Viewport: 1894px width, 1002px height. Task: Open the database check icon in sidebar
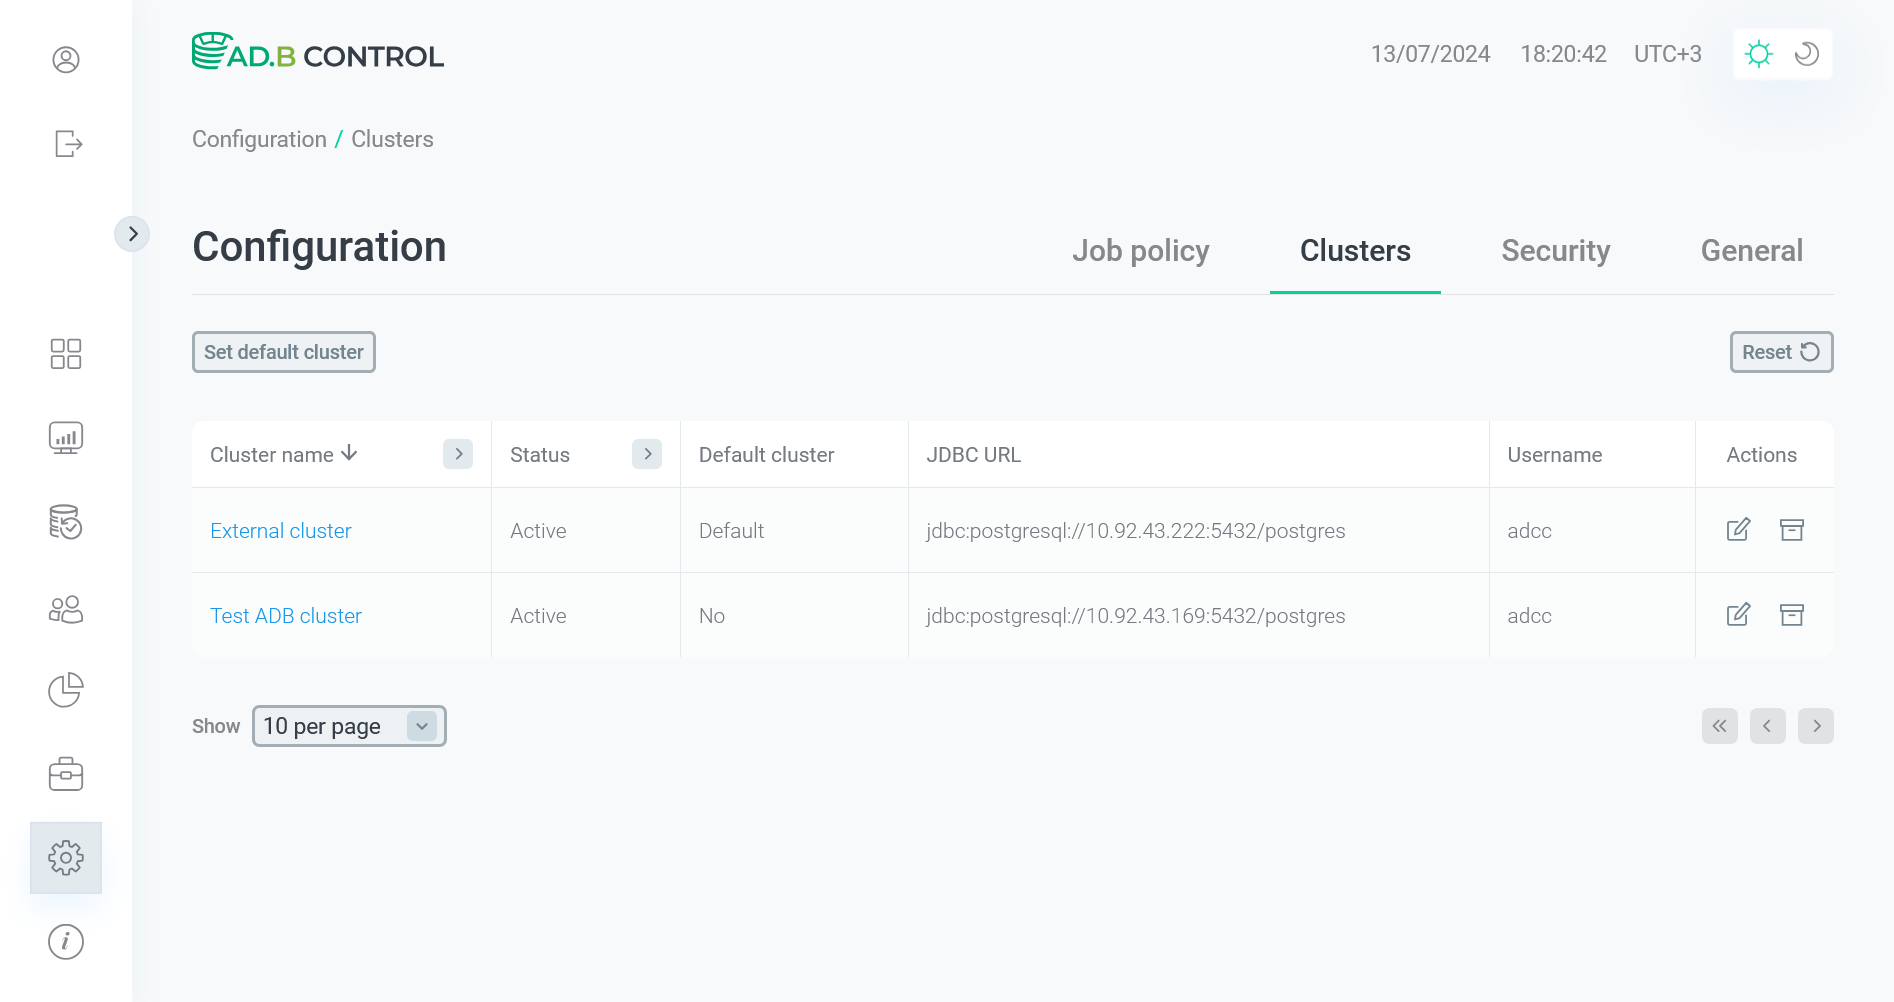(x=66, y=522)
